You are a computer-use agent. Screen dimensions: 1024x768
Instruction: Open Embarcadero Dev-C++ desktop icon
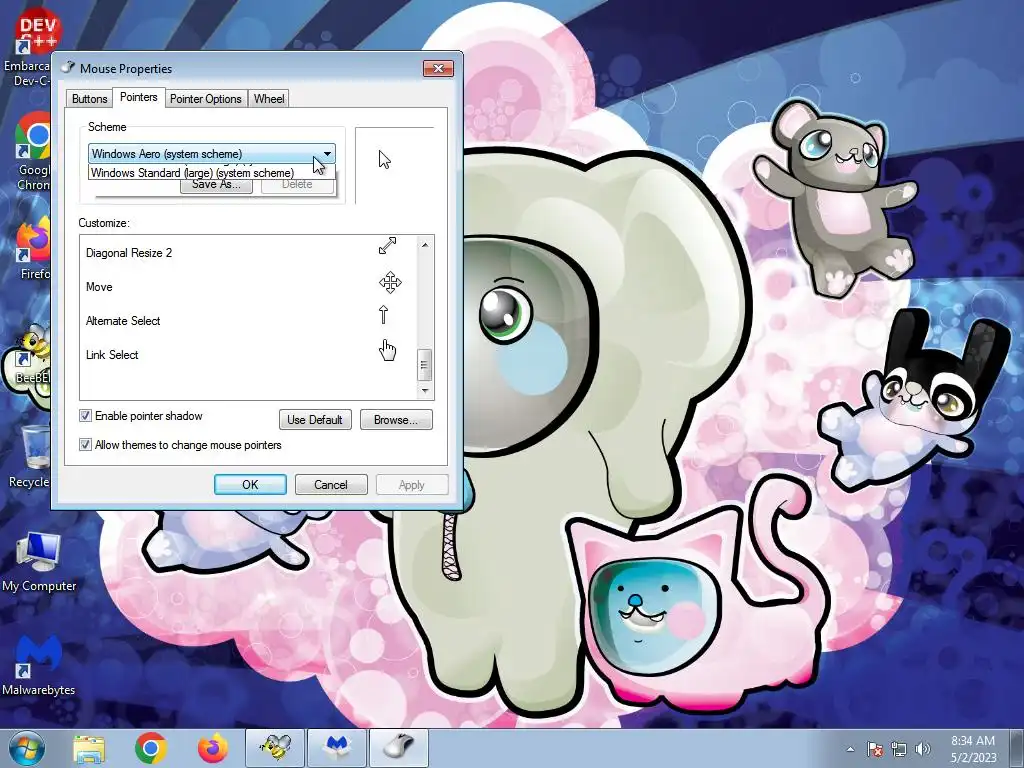click(33, 49)
